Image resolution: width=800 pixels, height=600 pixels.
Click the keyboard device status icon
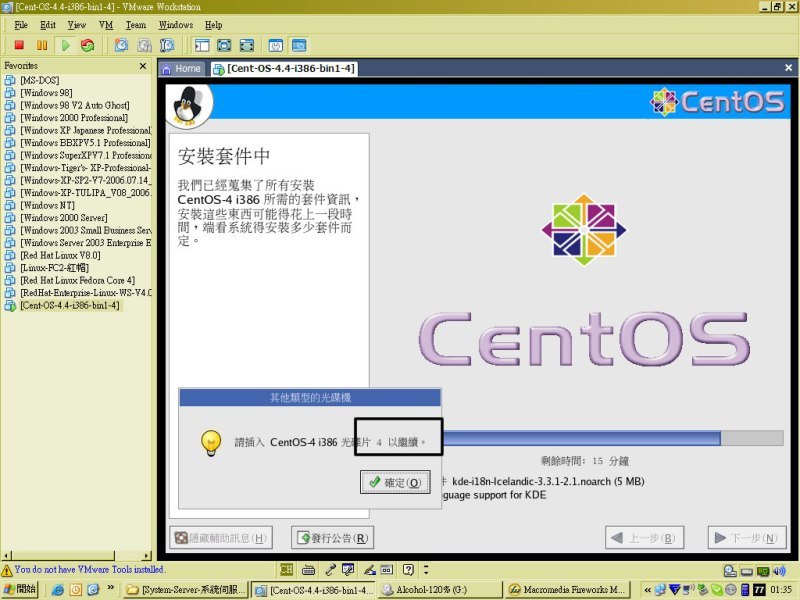pos(308,570)
